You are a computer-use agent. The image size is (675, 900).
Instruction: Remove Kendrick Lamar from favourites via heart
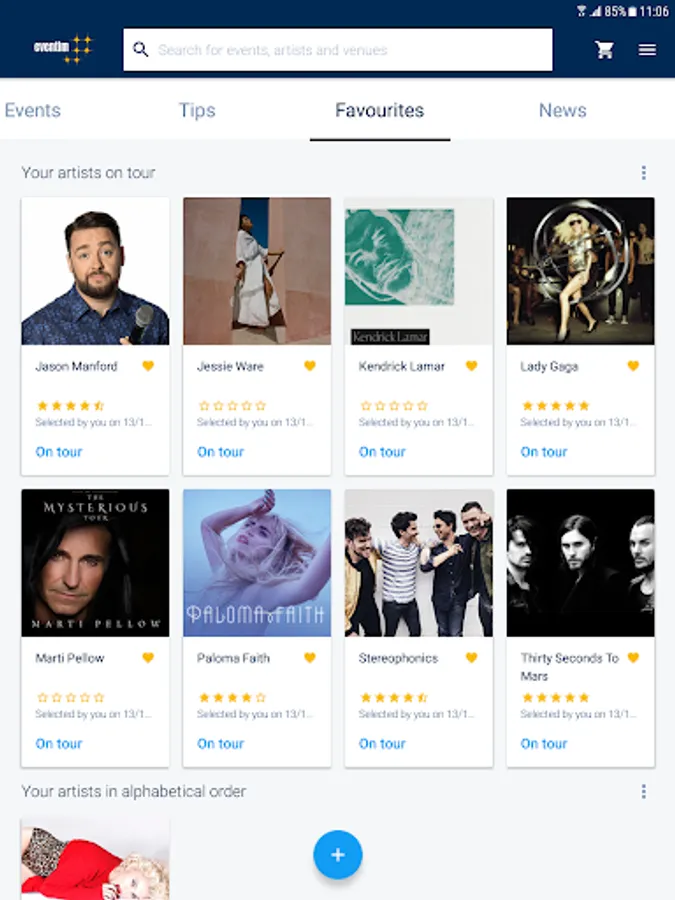[471, 366]
